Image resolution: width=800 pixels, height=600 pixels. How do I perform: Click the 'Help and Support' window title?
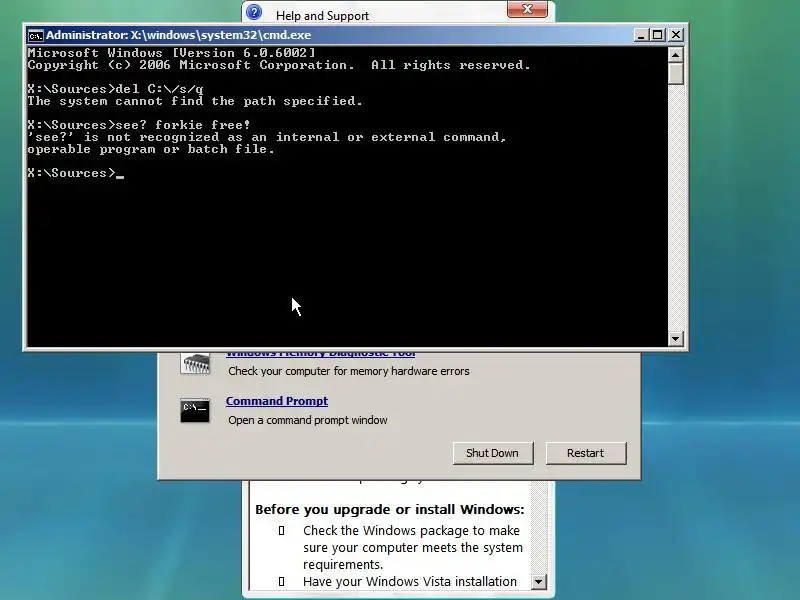(x=322, y=16)
